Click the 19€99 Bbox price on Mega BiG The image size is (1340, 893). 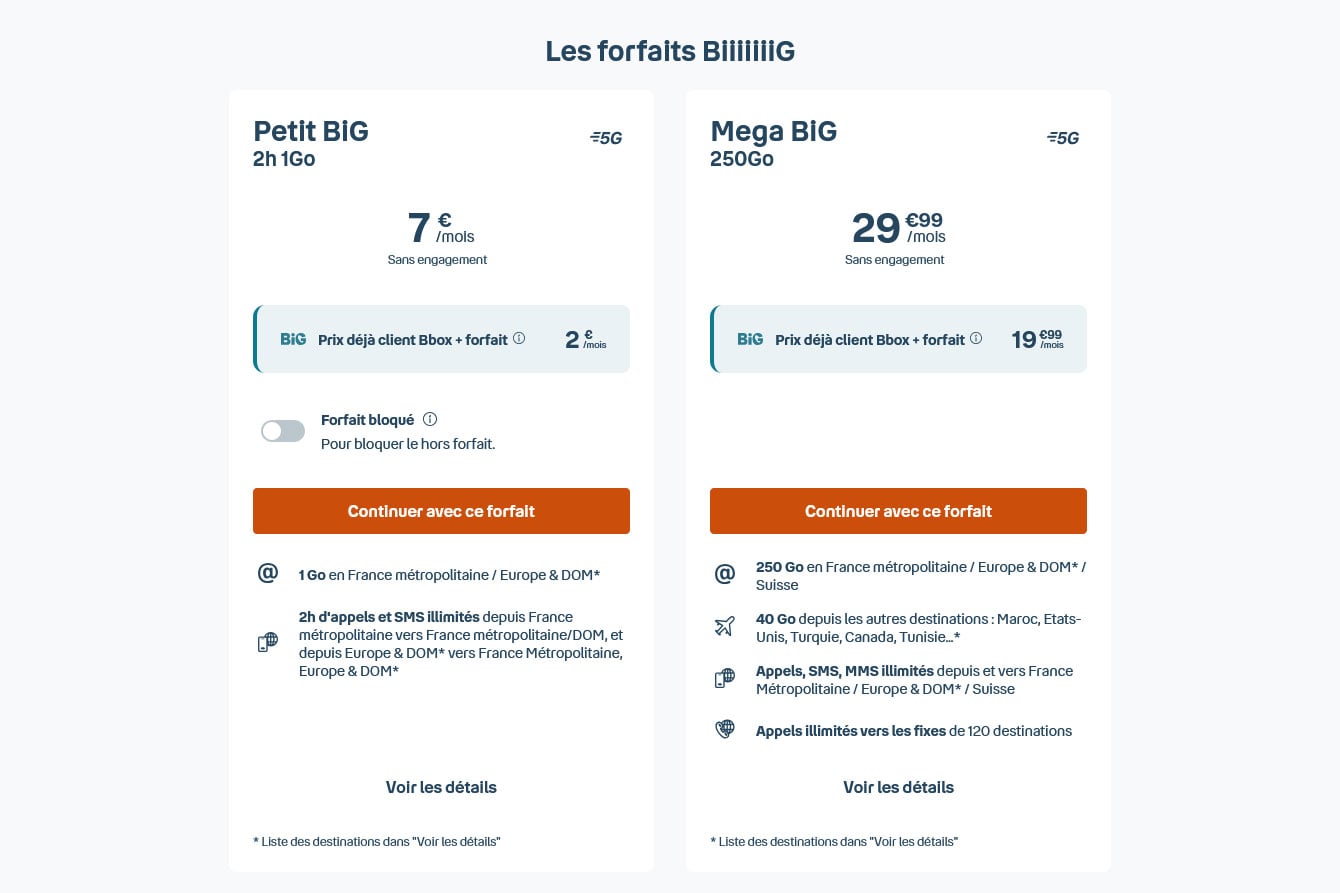click(x=1035, y=338)
